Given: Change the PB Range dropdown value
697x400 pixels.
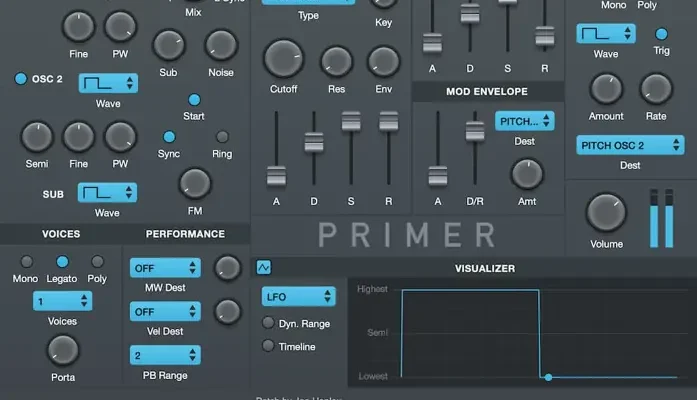Looking at the screenshot, I should coord(165,355).
